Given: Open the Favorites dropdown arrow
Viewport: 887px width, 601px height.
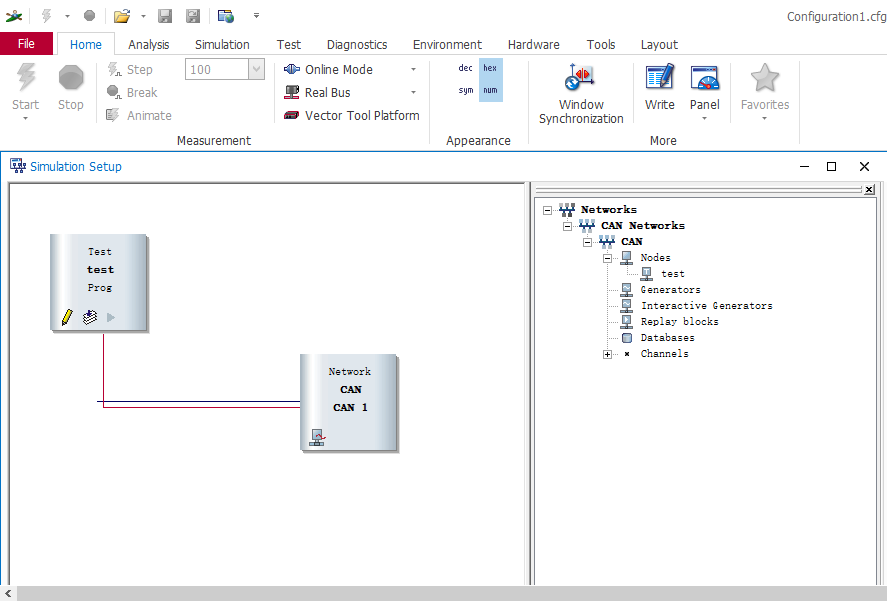Looking at the screenshot, I should [x=764, y=118].
